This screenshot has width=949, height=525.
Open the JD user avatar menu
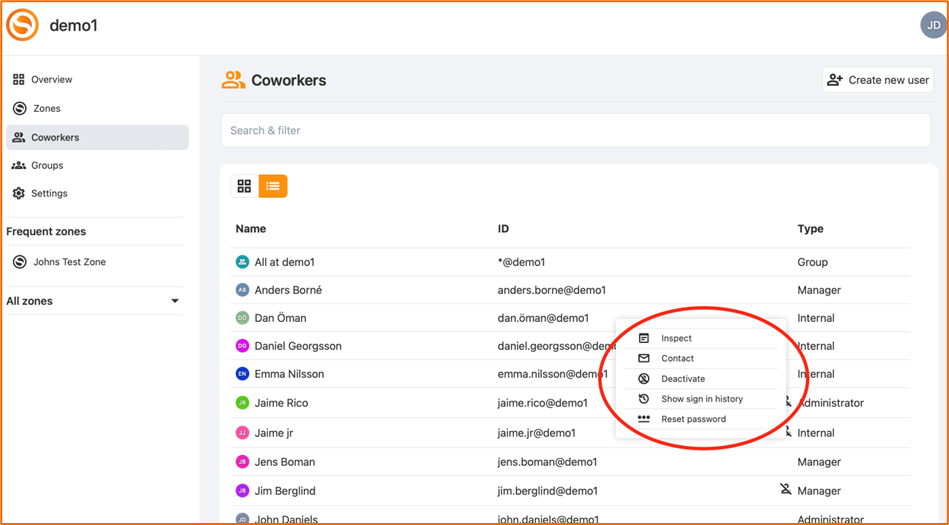click(x=932, y=26)
